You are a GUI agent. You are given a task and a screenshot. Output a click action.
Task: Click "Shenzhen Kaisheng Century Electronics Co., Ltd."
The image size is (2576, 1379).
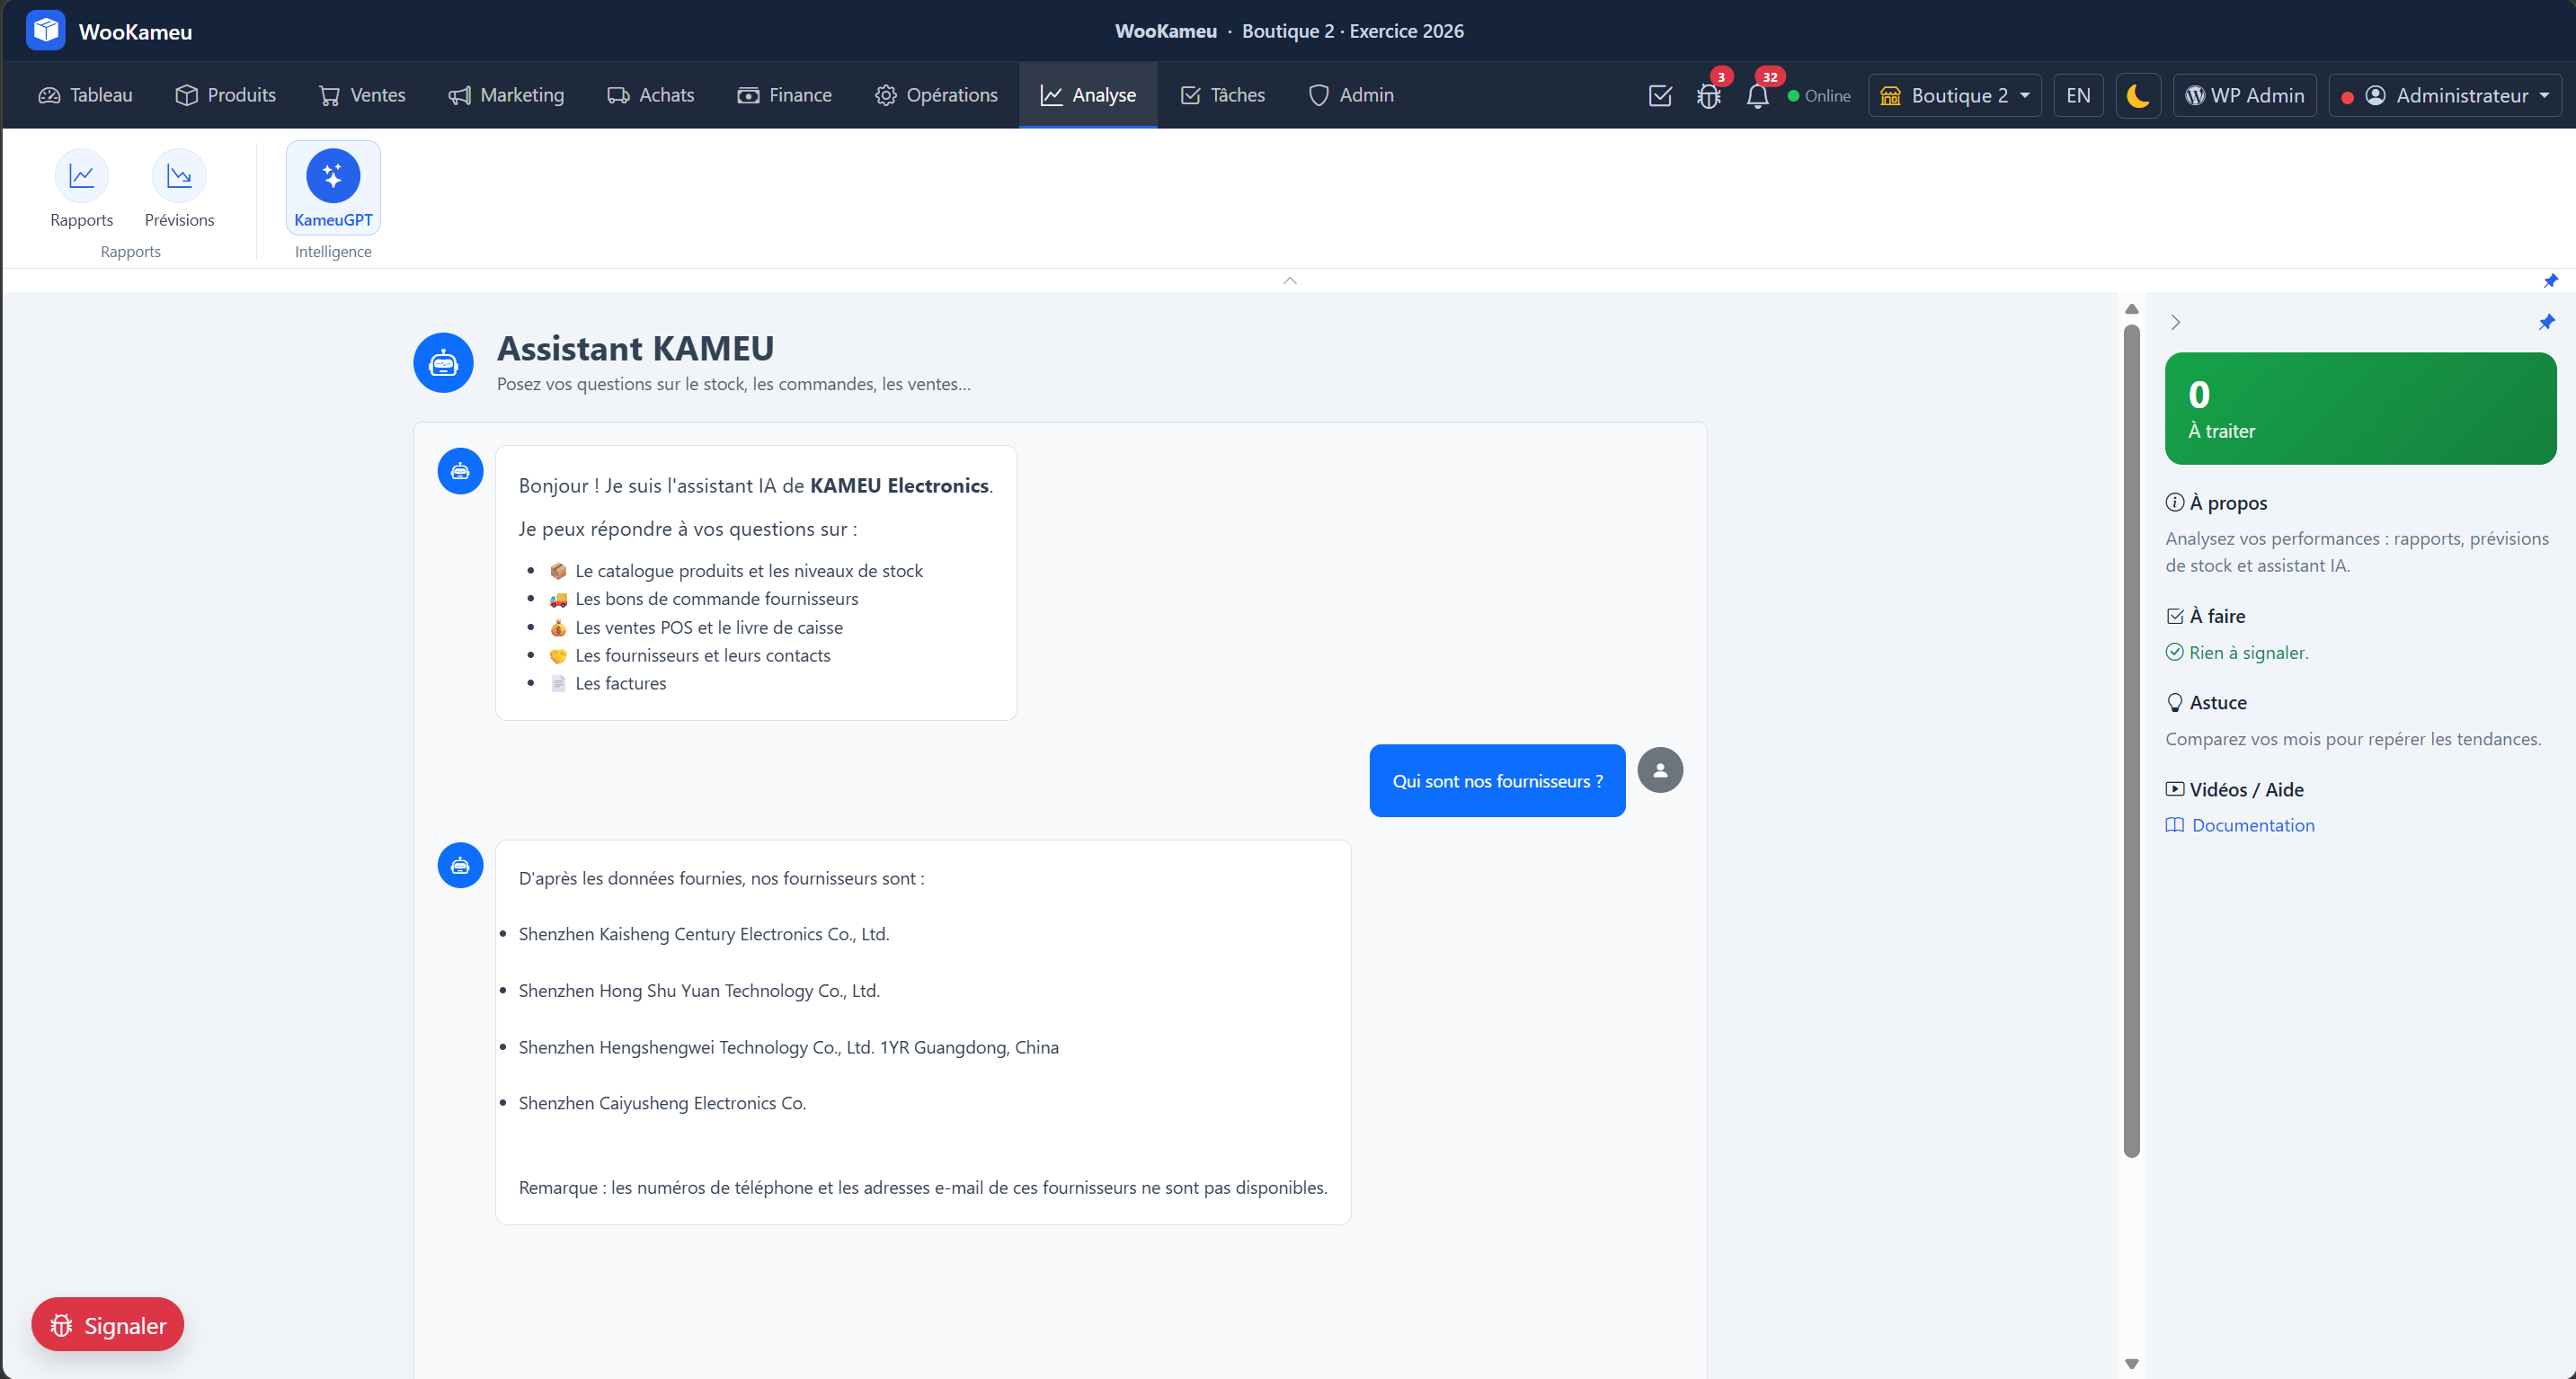(704, 934)
